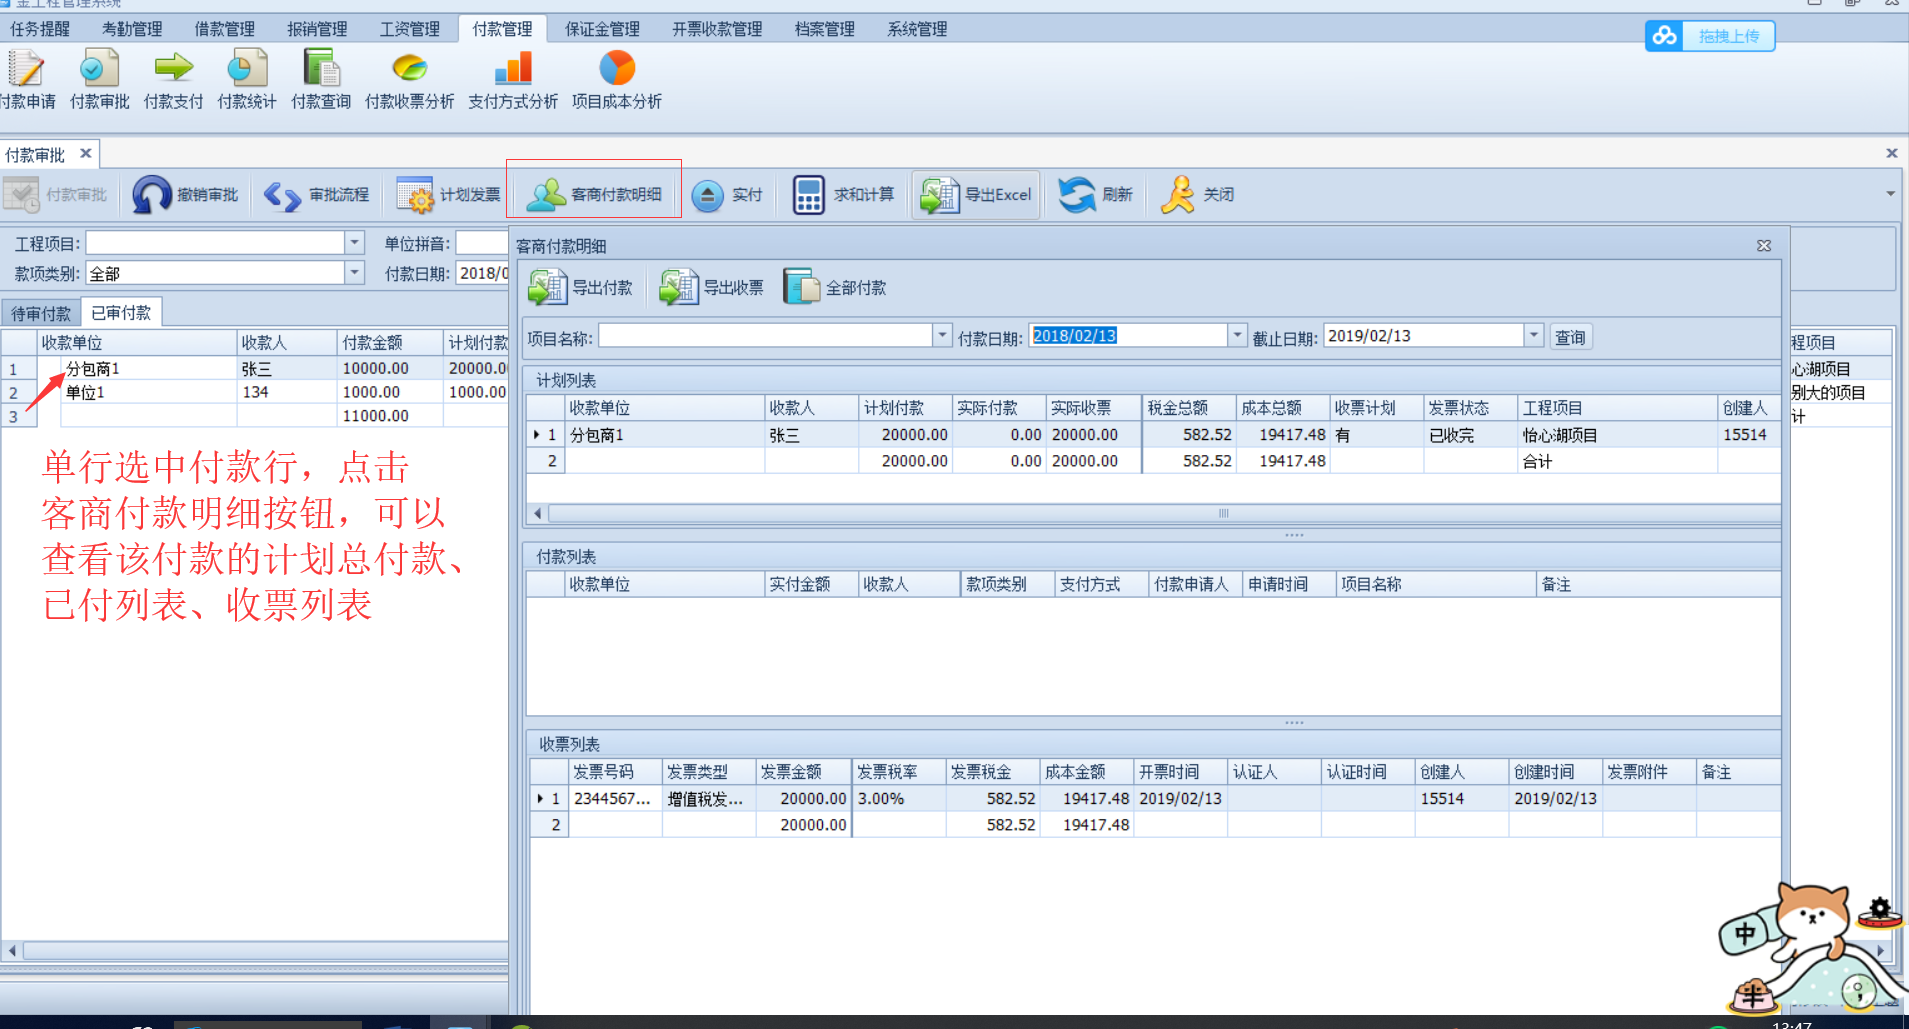The width and height of the screenshot is (1909, 1029).
Task: Open the 付款审批 ribbon icon
Action: [99, 80]
